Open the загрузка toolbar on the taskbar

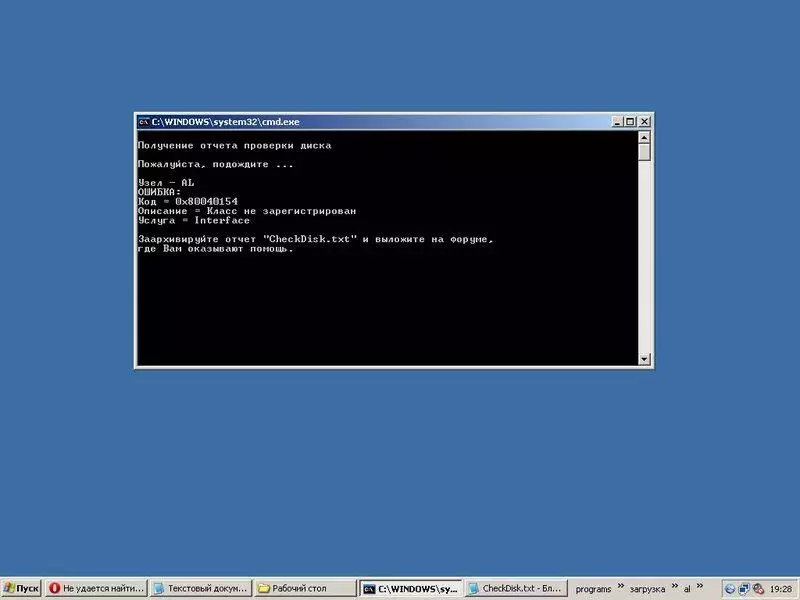(x=647, y=589)
